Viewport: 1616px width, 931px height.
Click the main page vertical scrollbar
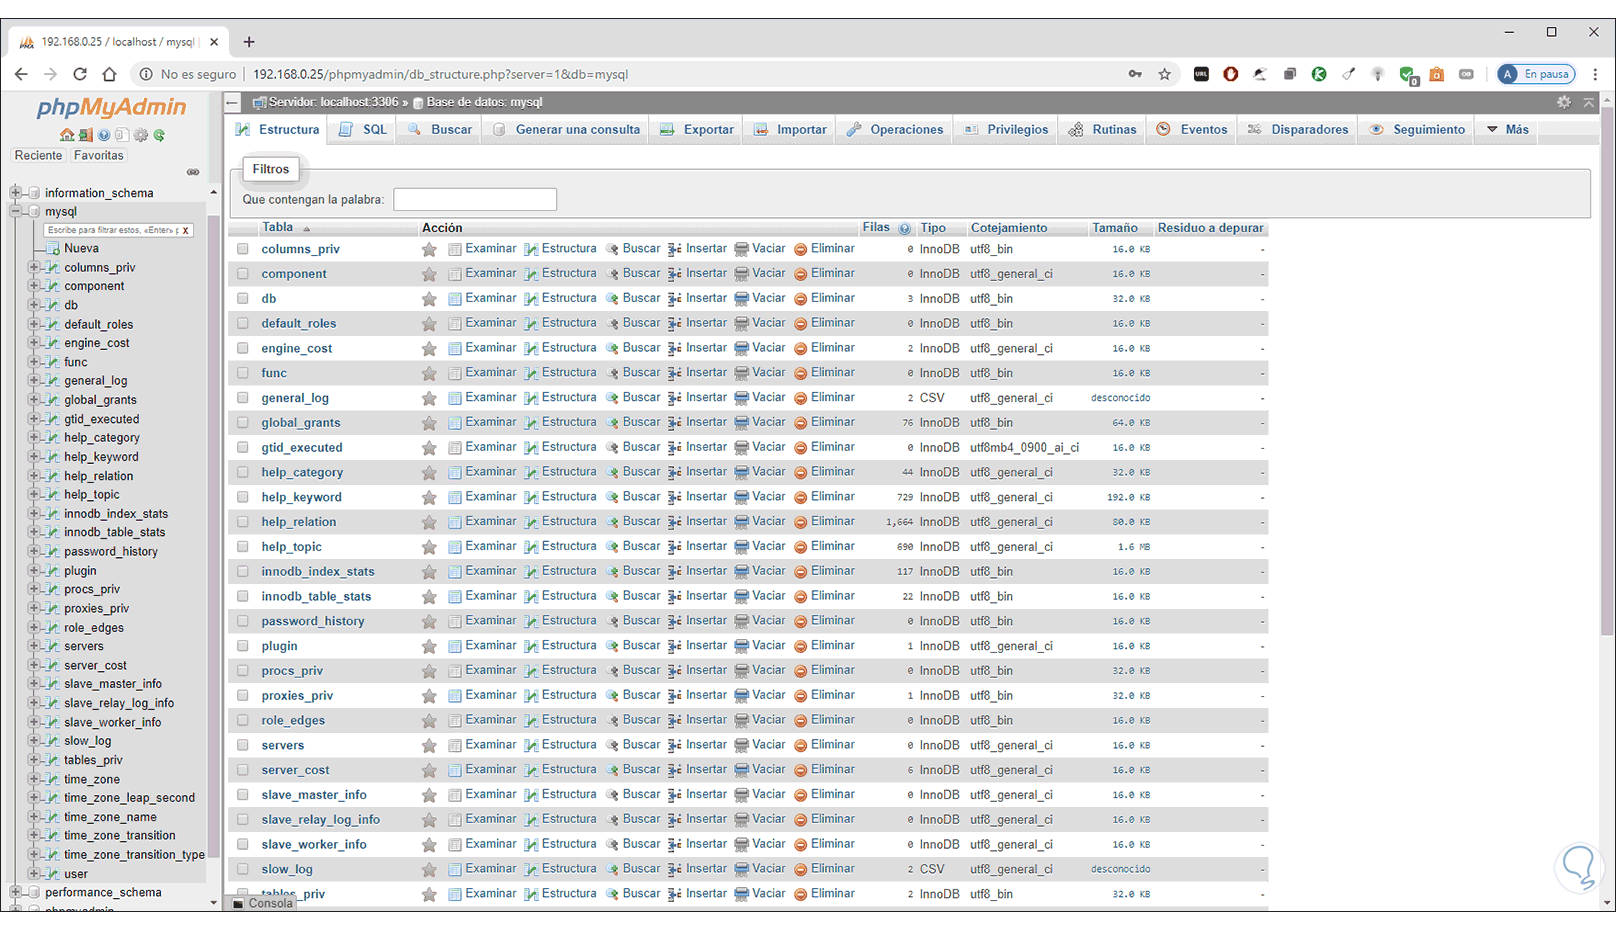1607,370
